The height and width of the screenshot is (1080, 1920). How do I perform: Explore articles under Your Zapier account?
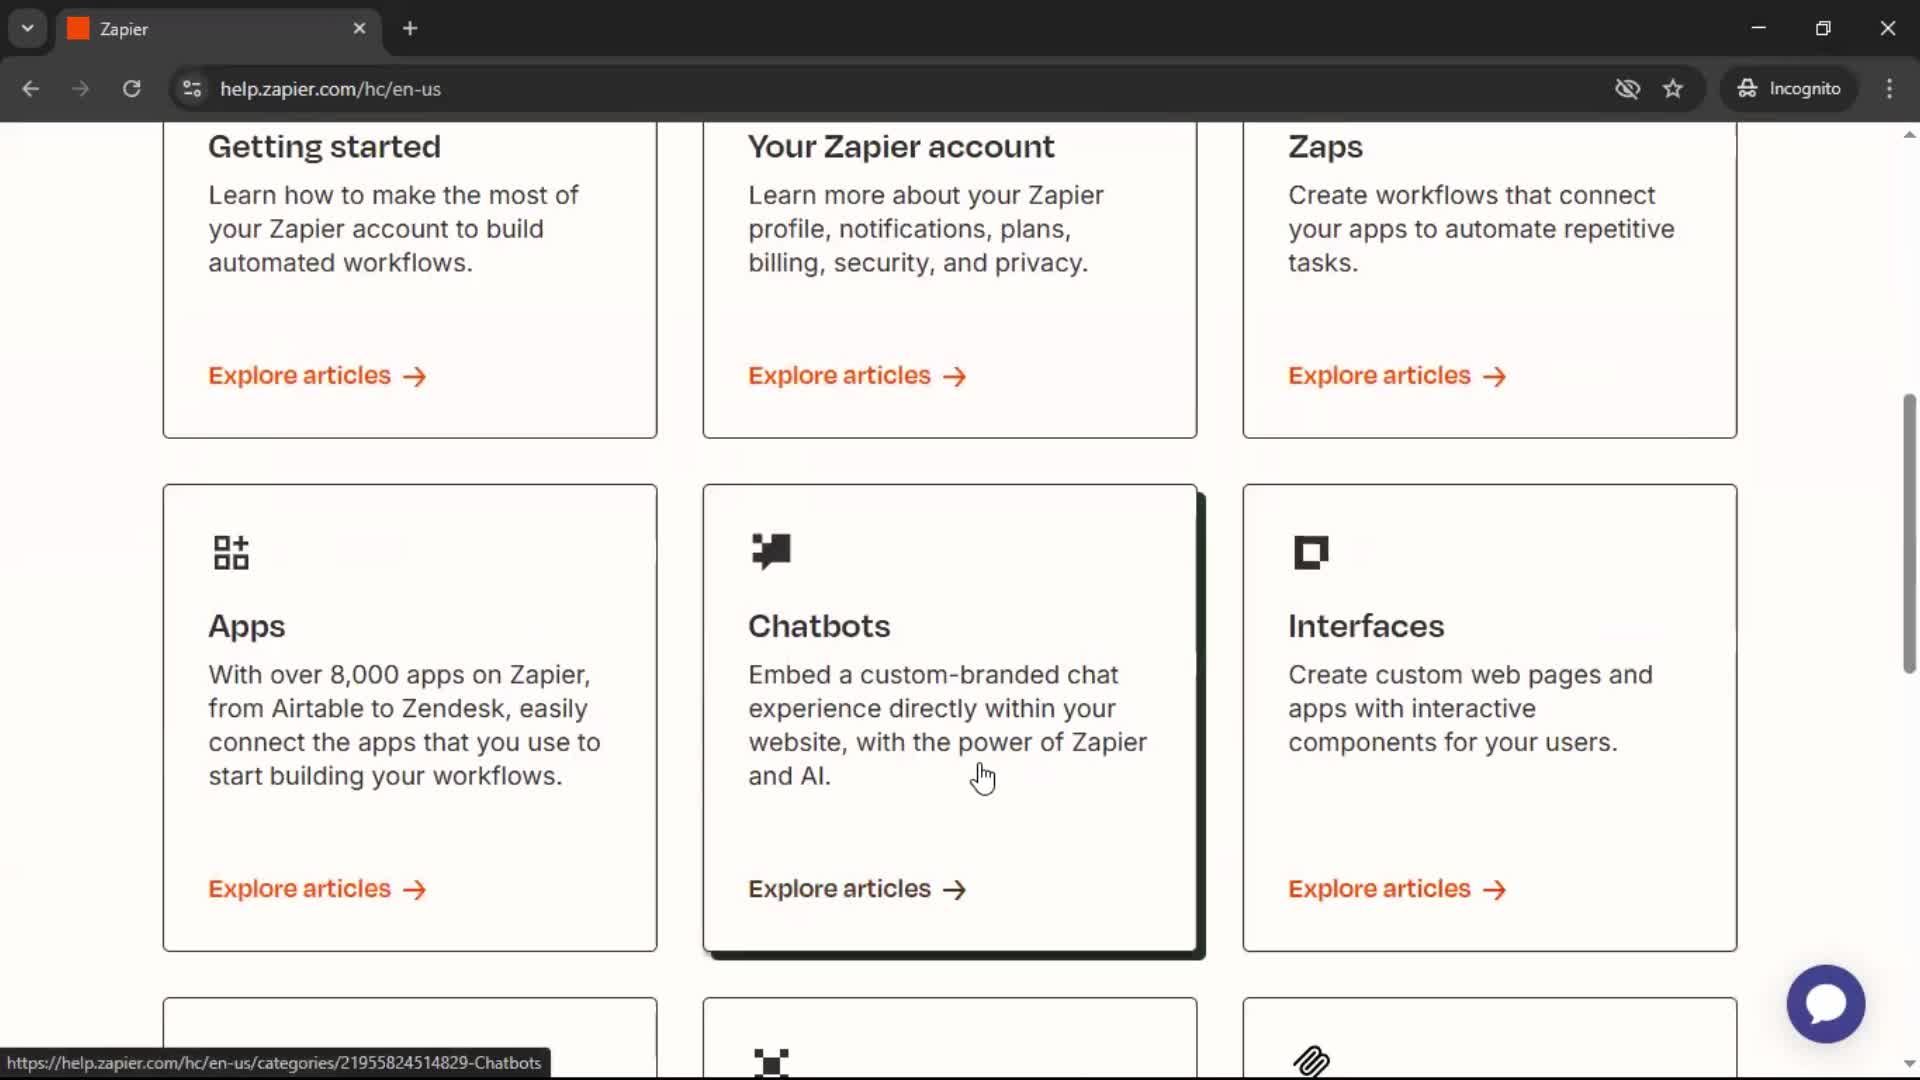857,376
